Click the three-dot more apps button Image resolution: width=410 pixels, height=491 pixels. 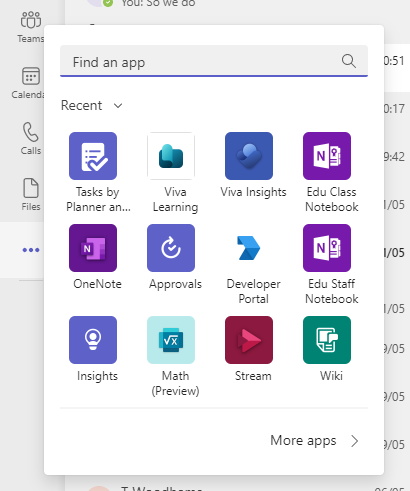[x=31, y=250]
